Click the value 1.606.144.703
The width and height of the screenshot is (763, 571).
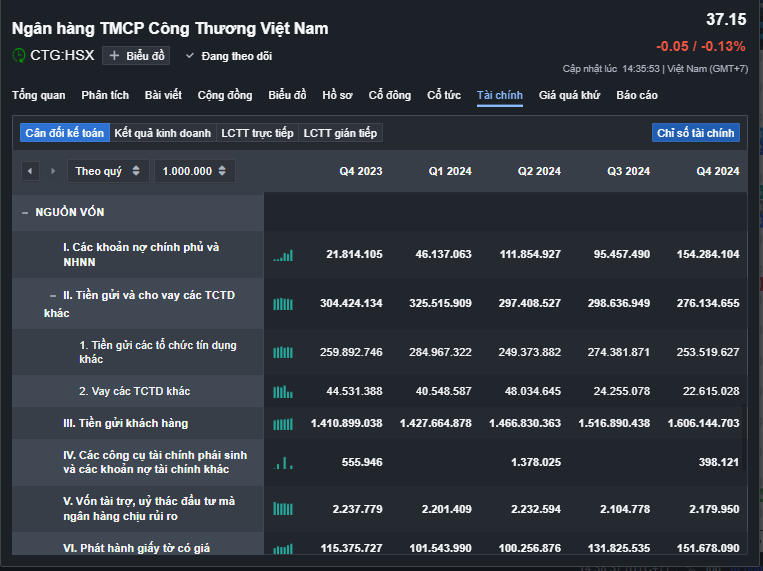[x=704, y=424]
